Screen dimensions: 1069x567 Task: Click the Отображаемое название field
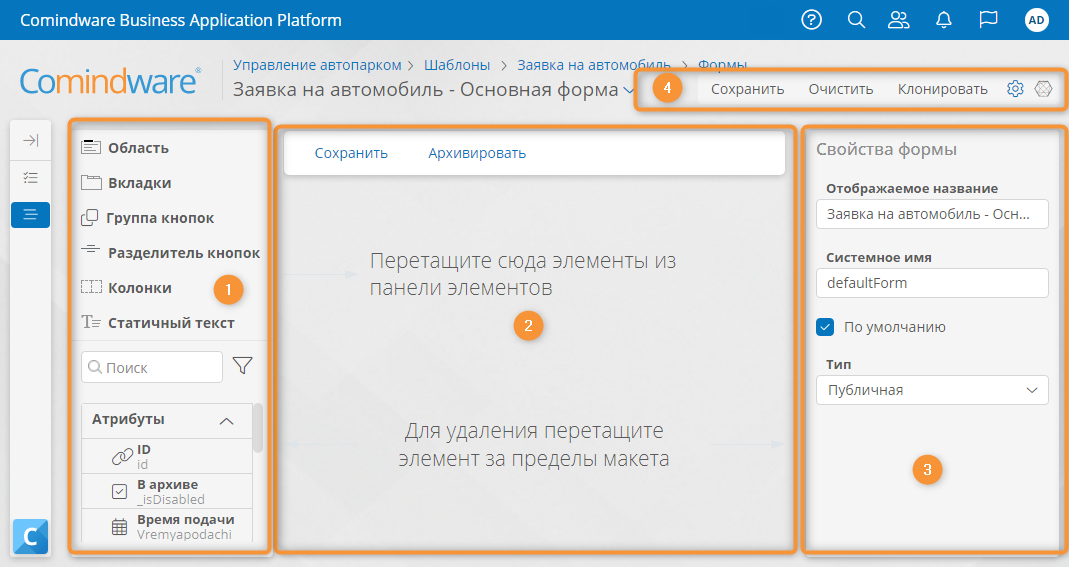tap(932, 214)
